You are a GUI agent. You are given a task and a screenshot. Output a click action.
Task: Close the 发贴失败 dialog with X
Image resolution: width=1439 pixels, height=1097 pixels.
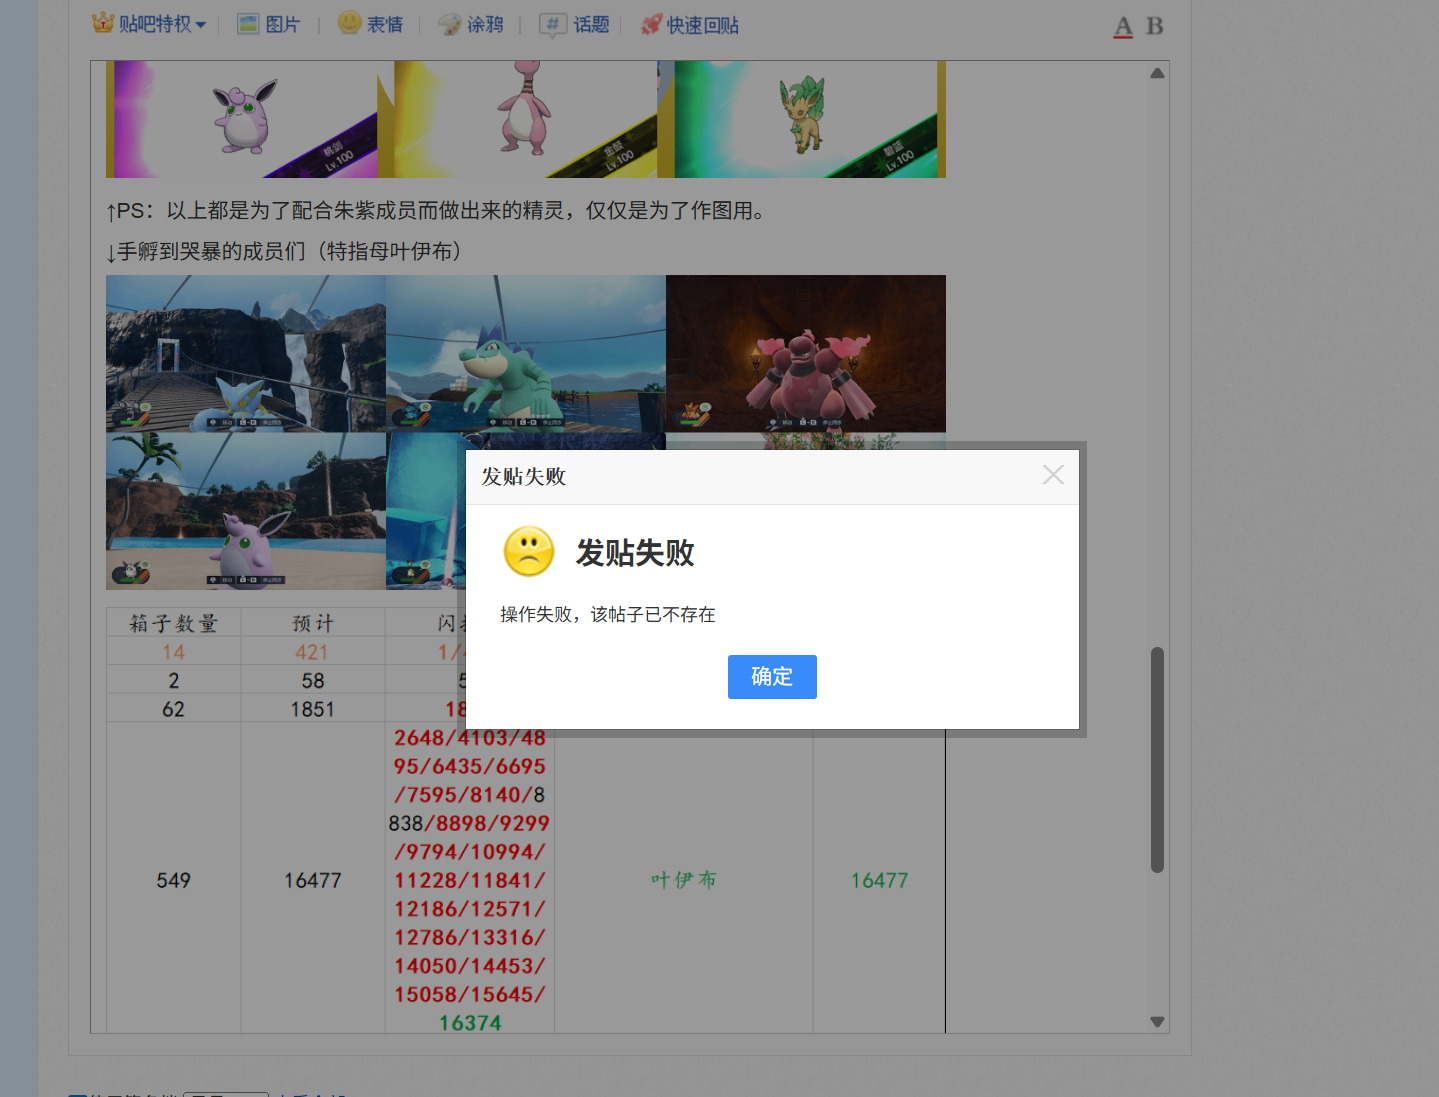1053,475
